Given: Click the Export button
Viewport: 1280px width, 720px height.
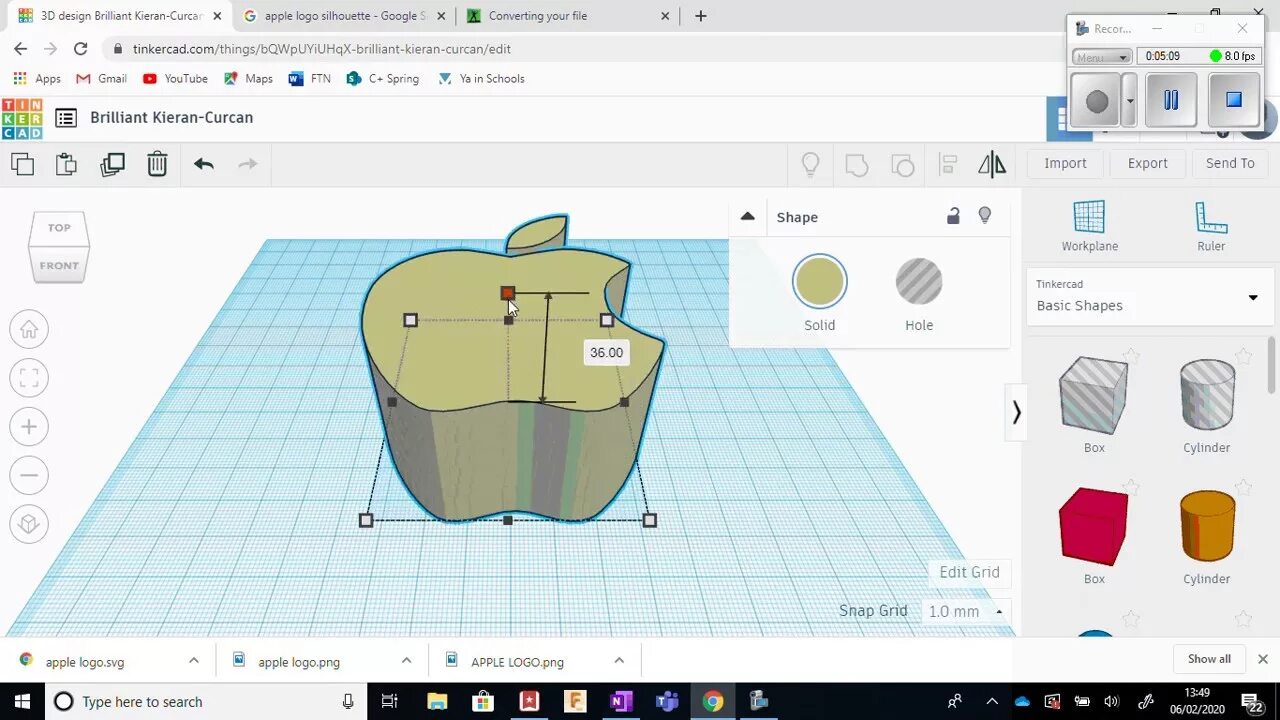Looking at the screenshot, I should click(x=1147, y=163).
